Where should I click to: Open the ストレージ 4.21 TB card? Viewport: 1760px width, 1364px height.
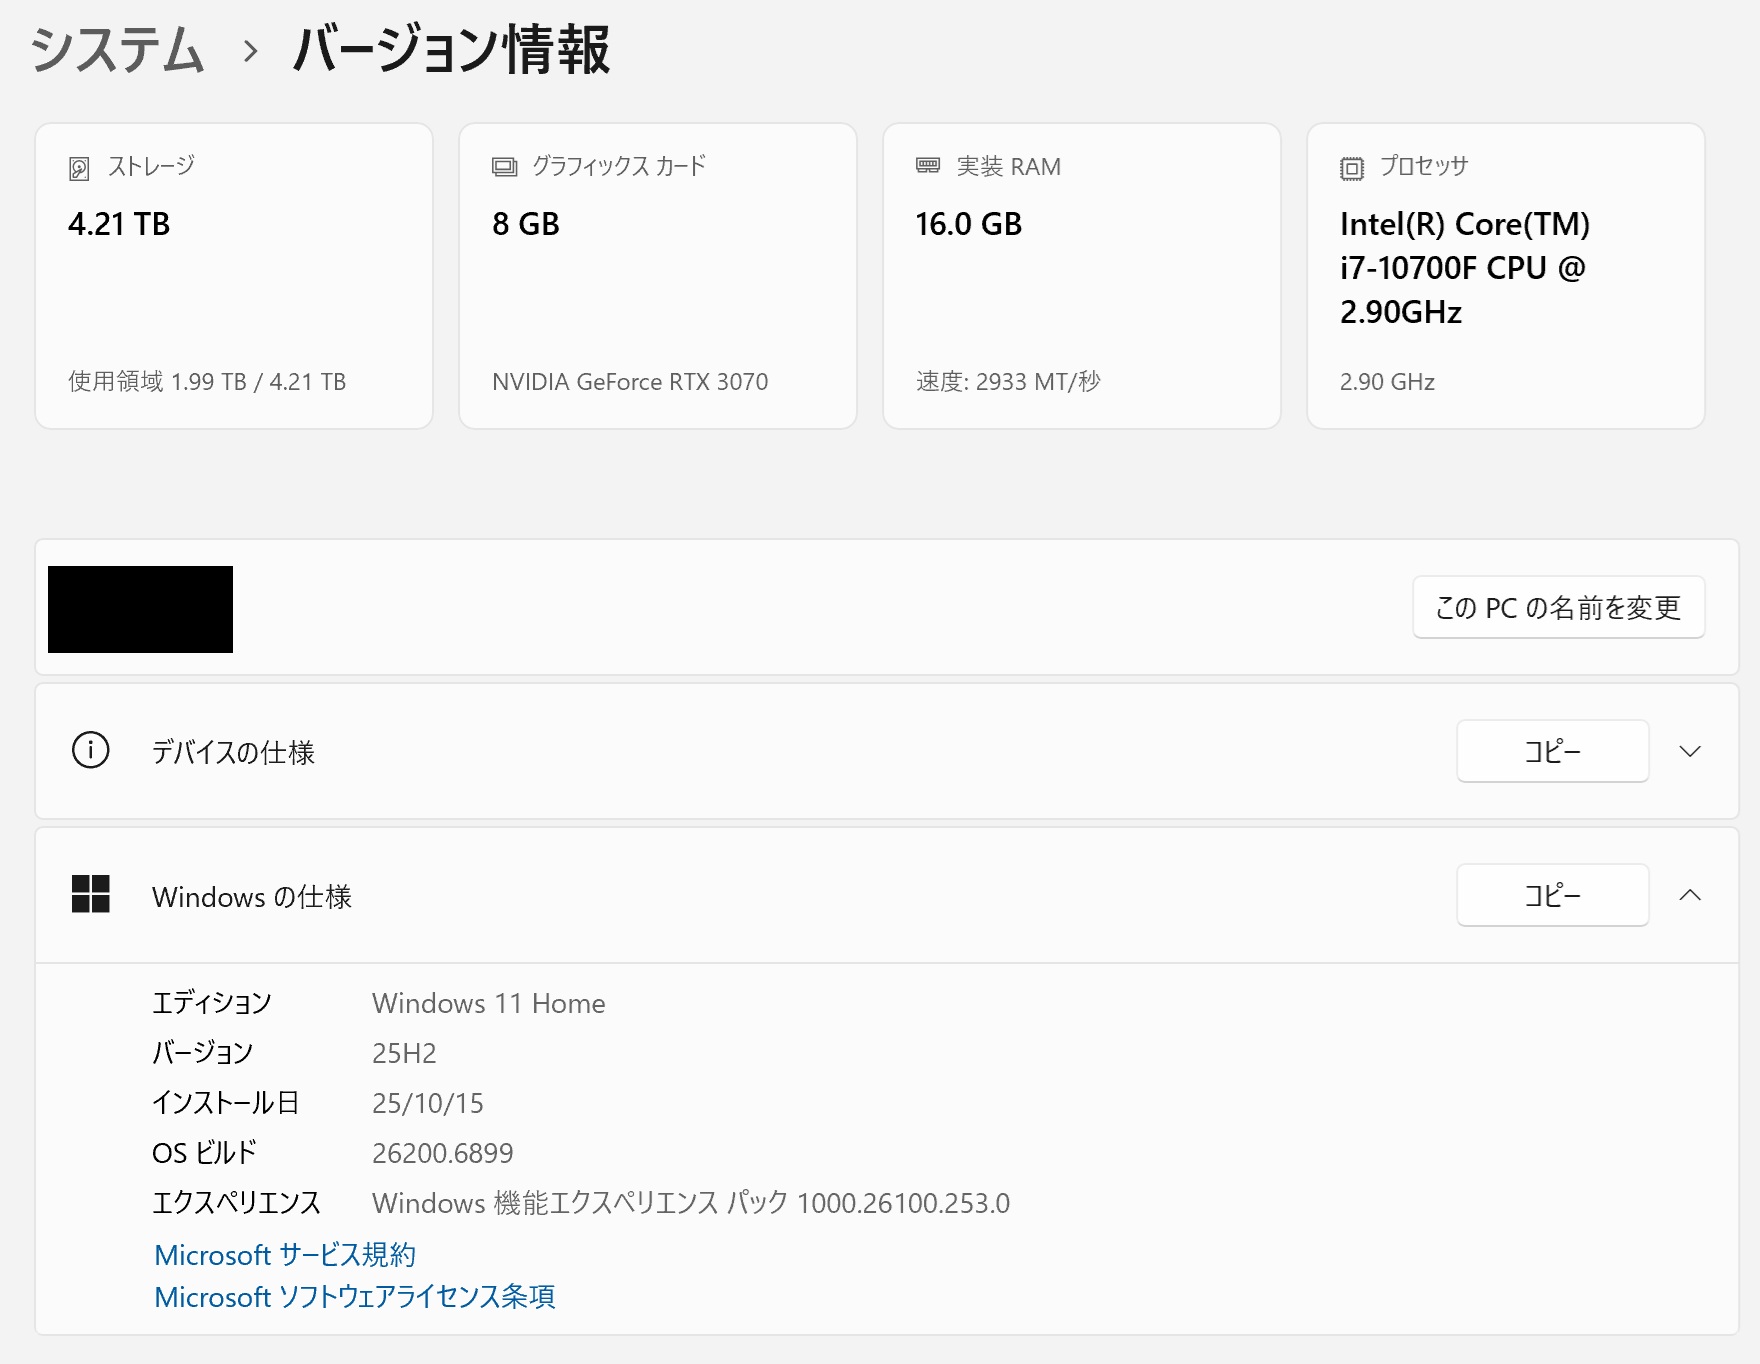click(x=234, y=276)
